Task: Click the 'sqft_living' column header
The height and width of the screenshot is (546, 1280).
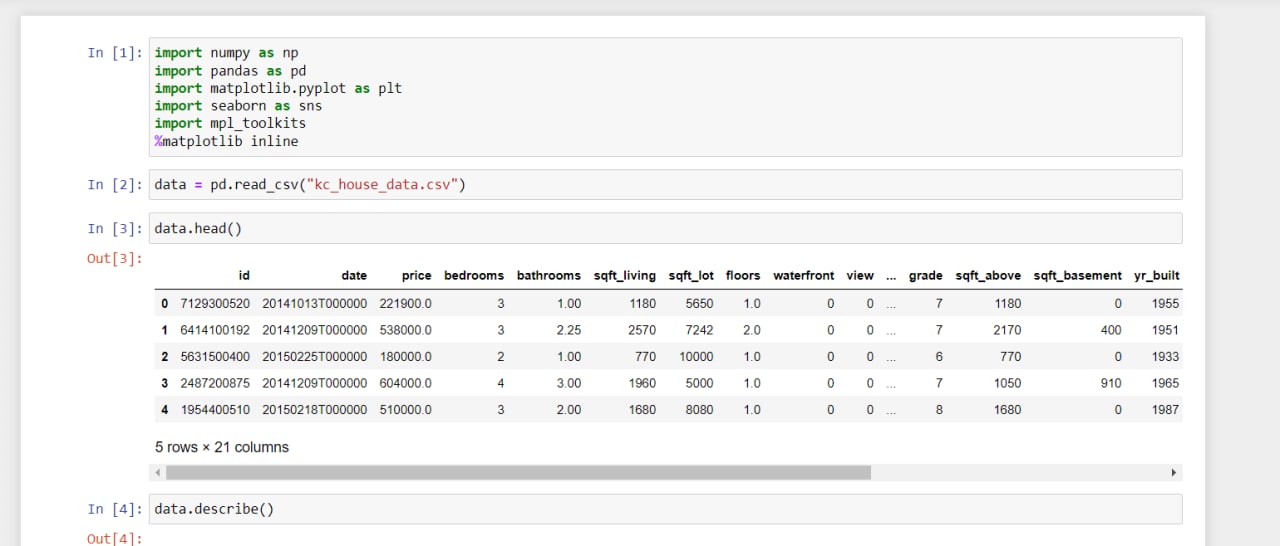Action: tap(625, 275)
